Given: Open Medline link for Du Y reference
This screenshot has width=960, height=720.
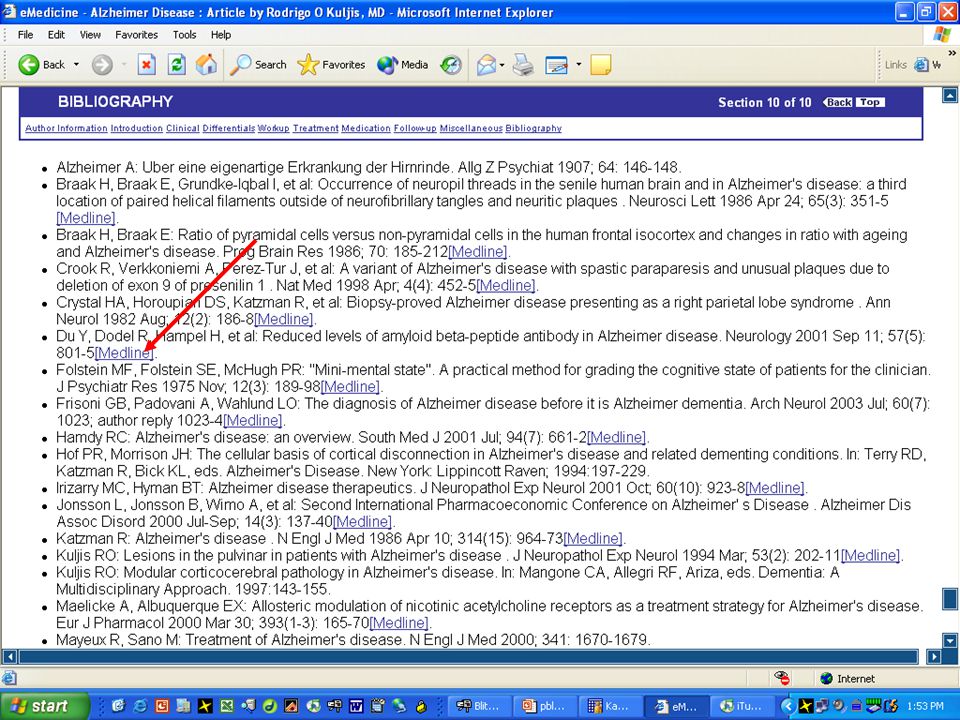Looking at the screenshot, I should (124, 353).
